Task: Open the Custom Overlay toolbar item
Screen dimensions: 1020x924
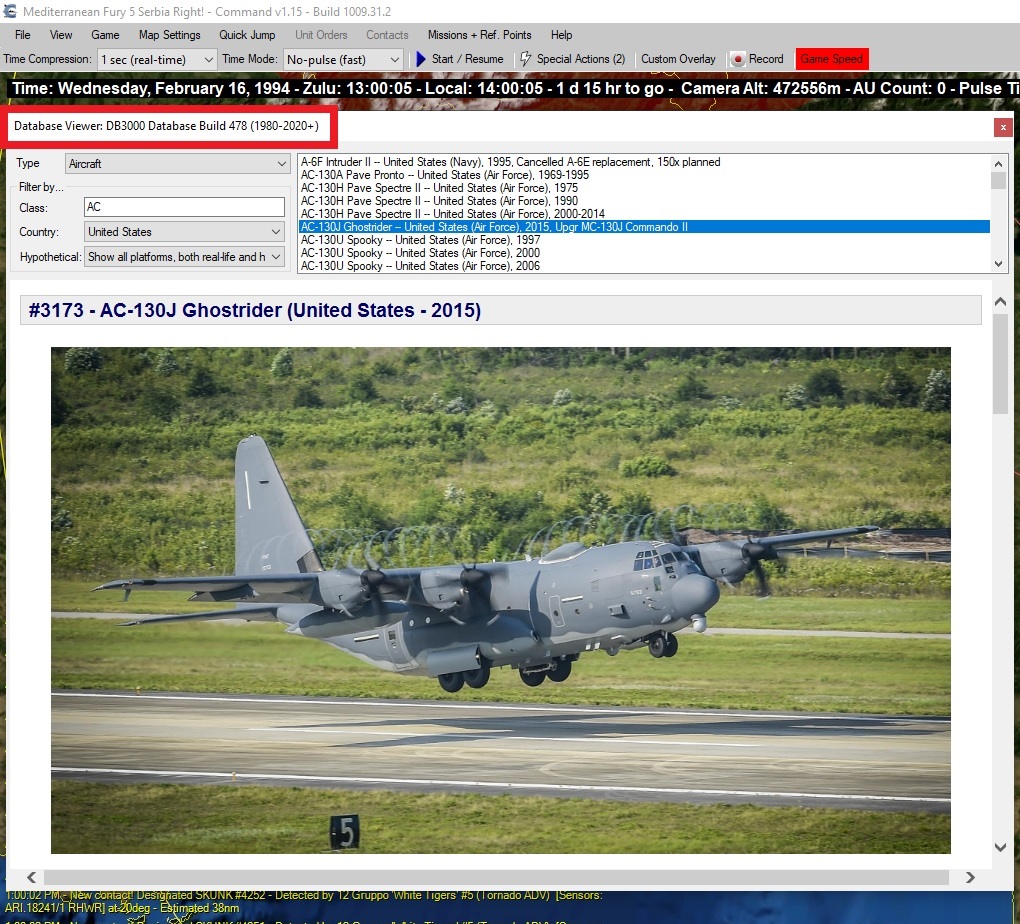Action: click(x=678, y=59)
